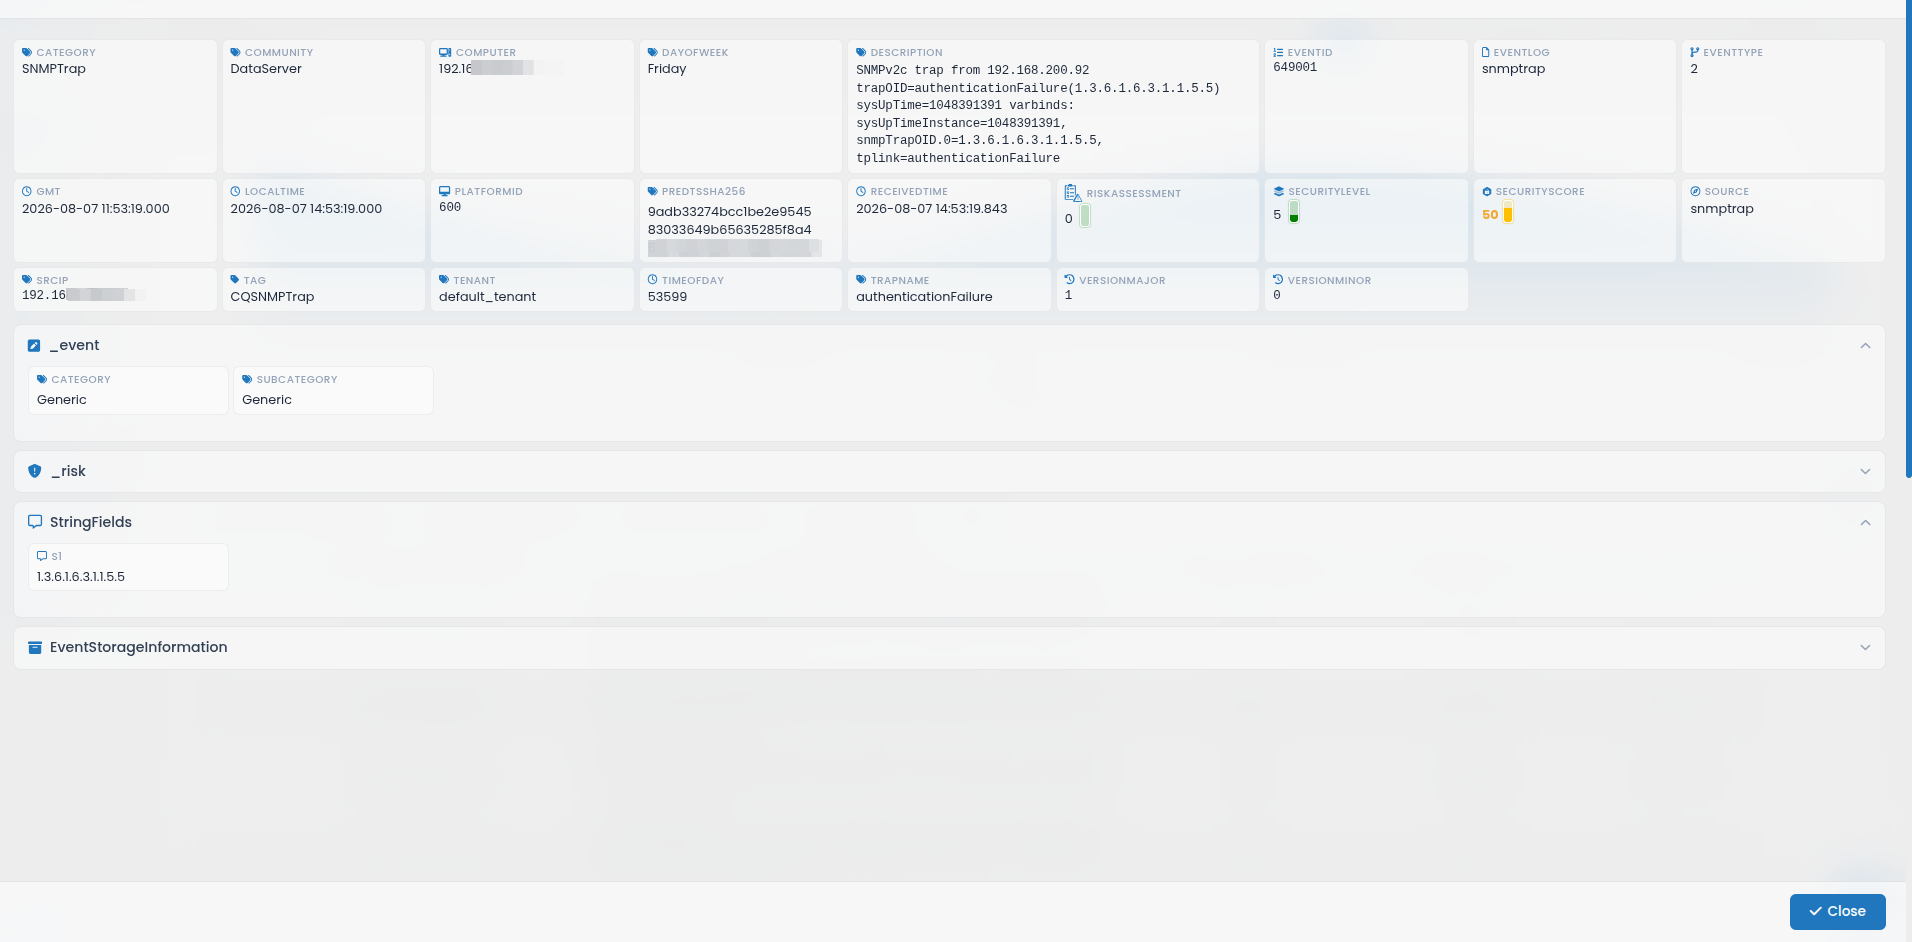Click the RISKASSESSMENT report icon

coord(1073,193)
